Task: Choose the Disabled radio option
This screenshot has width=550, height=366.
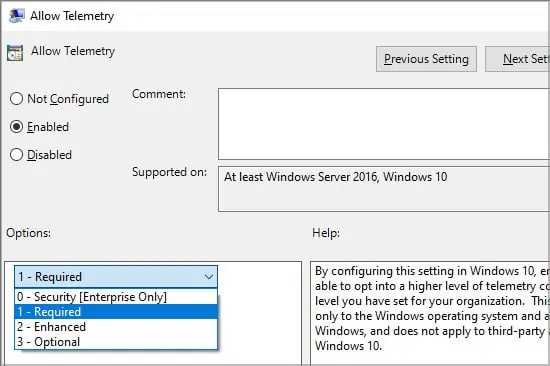Action: [16, 155]
